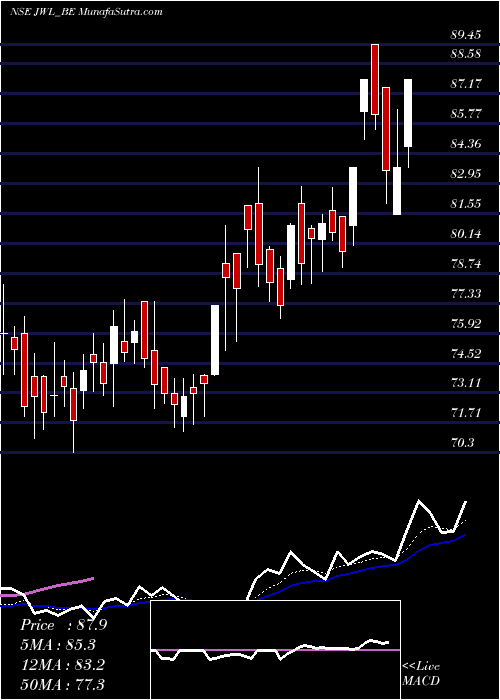
Task: Select the 74.52 price level label
Action: click(x=466, y=354)
